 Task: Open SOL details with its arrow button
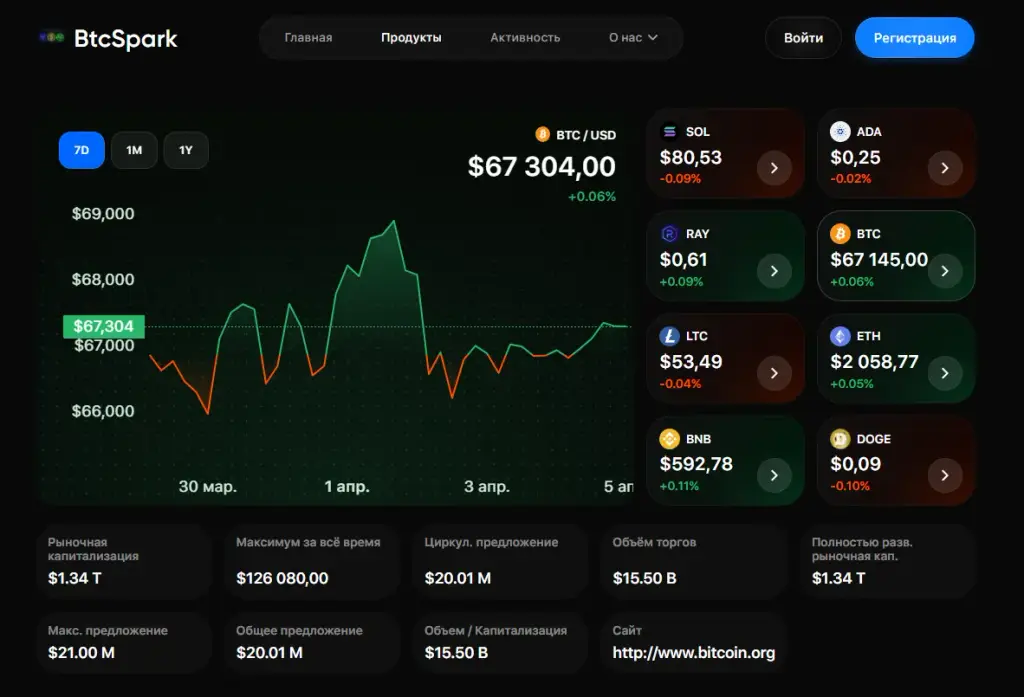[774, 168]
